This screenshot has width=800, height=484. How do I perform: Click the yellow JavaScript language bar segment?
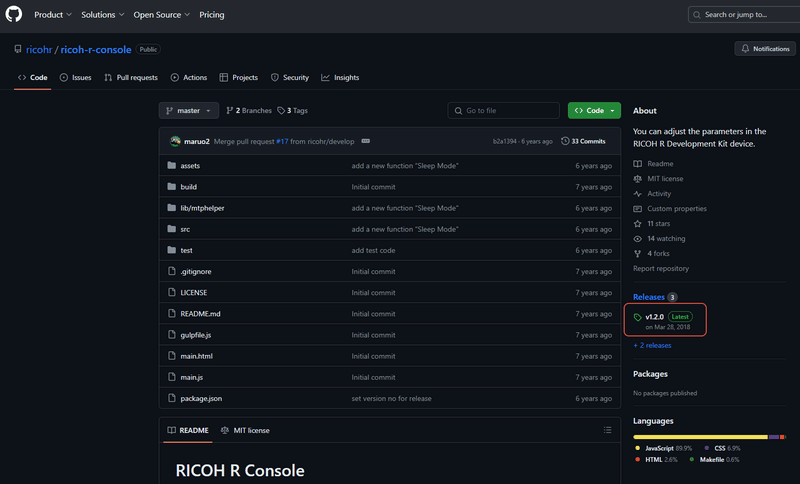[x=700, y=437]
